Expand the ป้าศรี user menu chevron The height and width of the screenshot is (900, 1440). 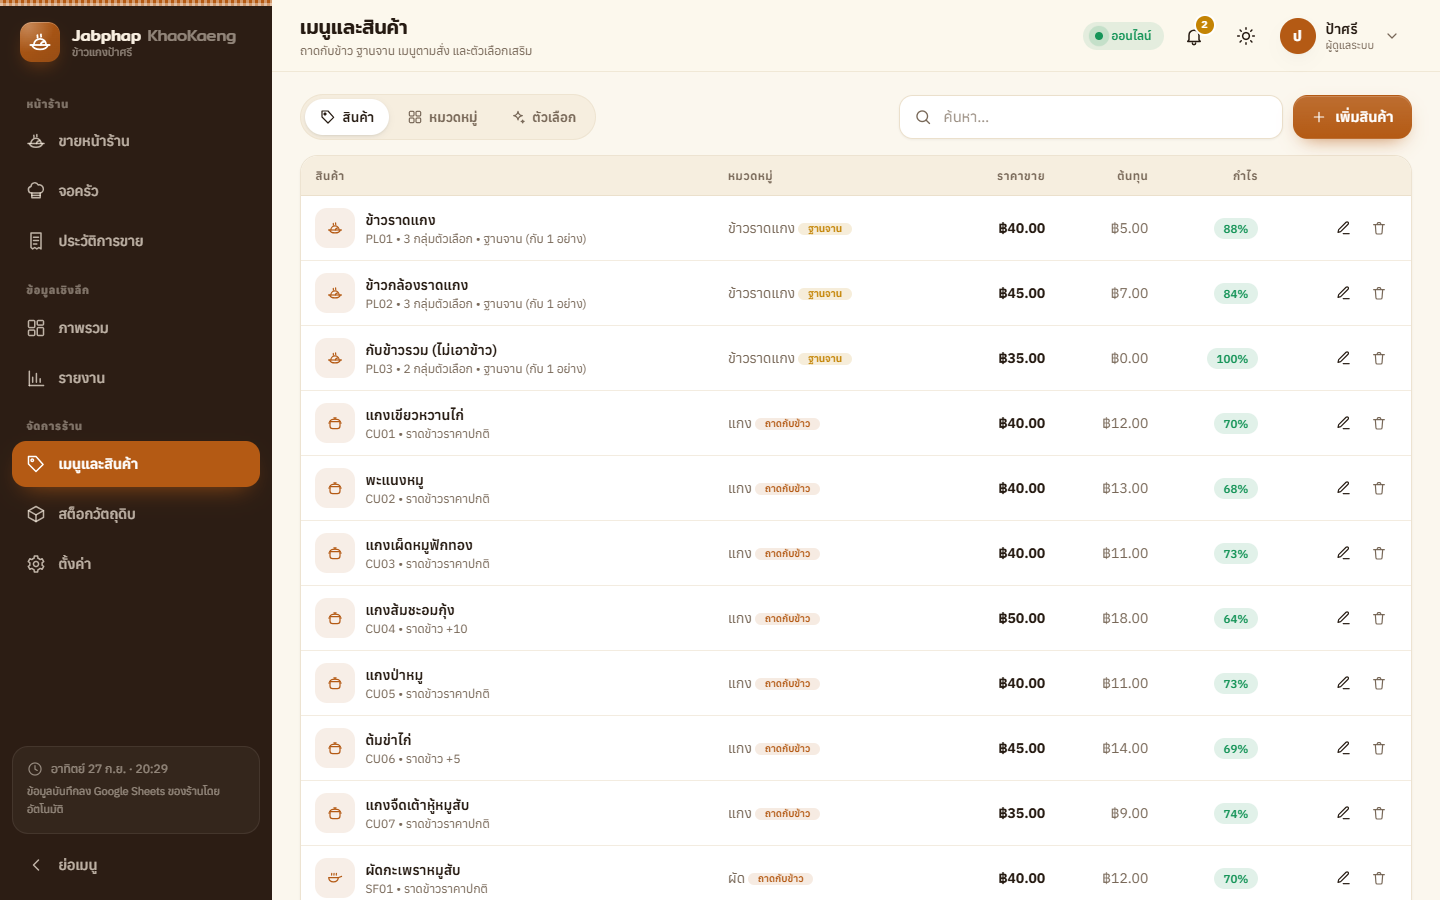[x=1392, y=36]
